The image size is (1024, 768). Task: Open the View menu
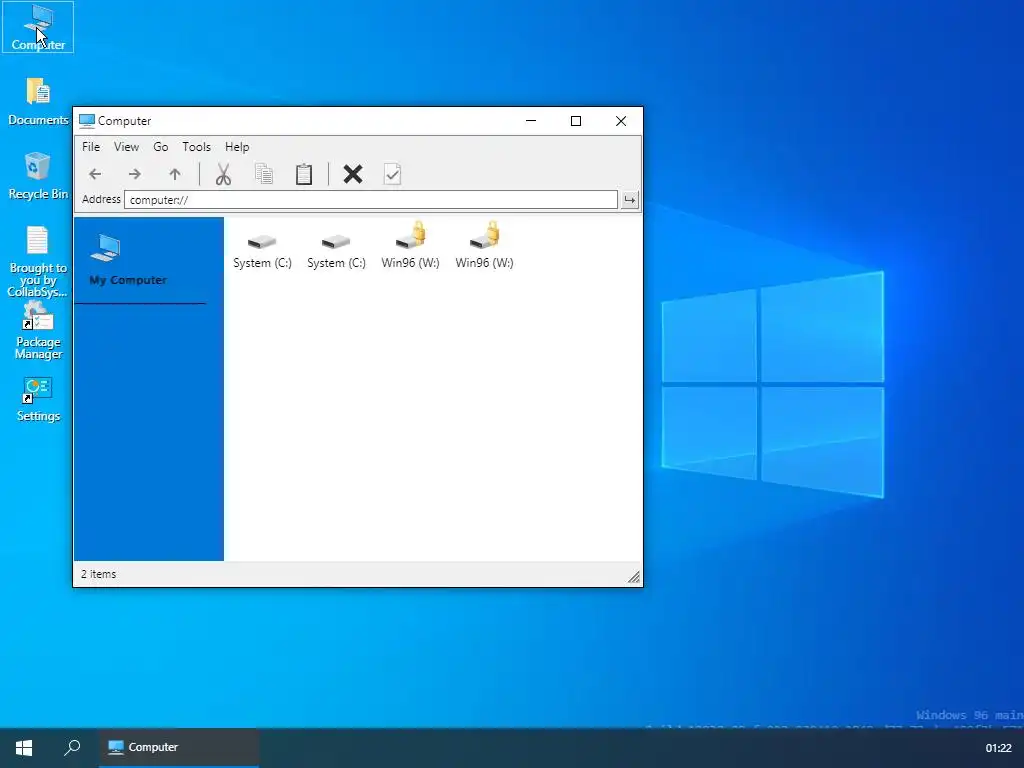[126, 147]
